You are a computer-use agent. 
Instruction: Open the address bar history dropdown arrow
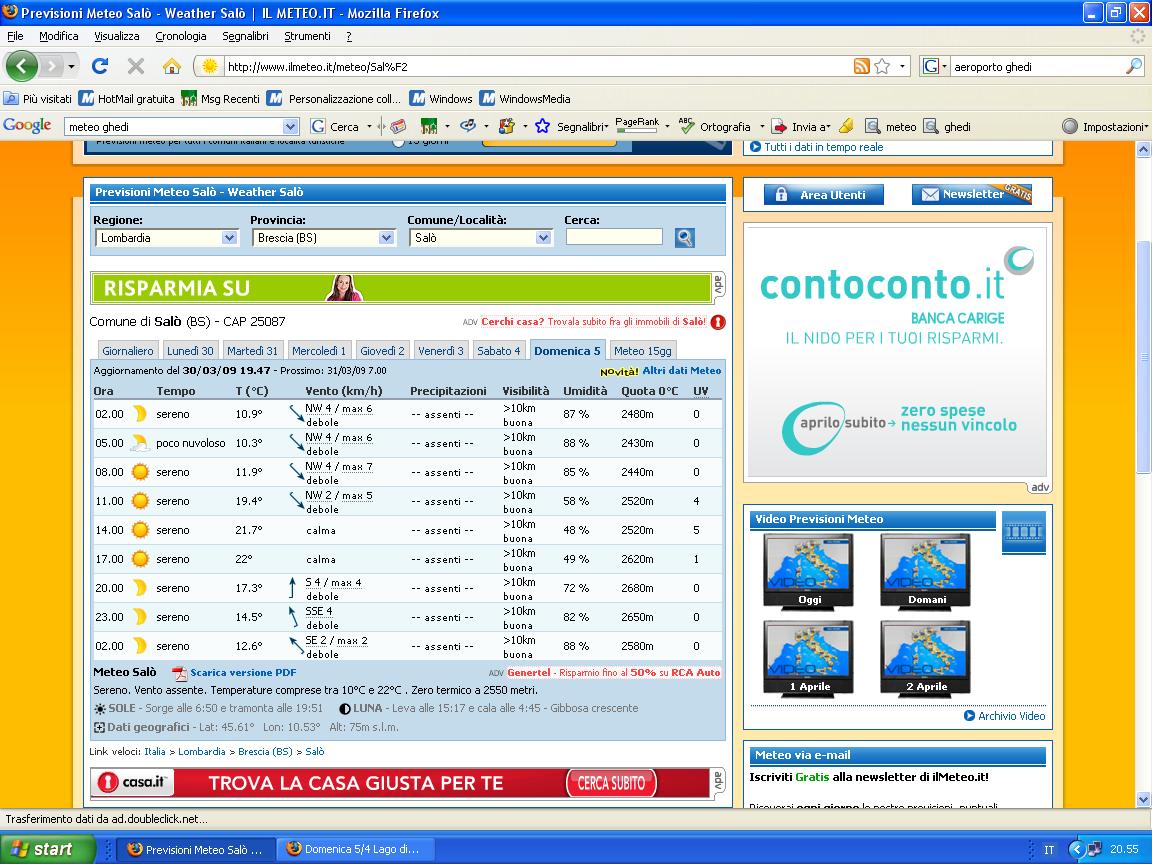click(903, 66)
